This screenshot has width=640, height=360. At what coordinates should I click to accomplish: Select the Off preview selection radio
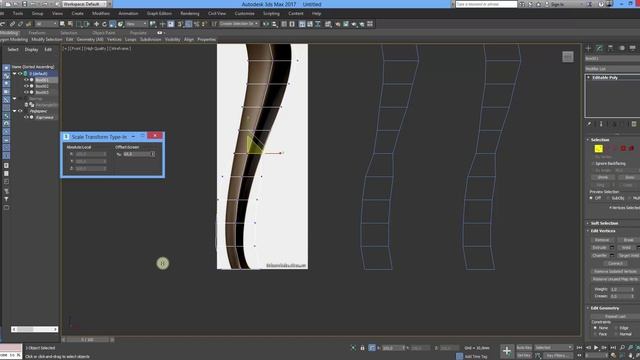click(x=591, y=198)
